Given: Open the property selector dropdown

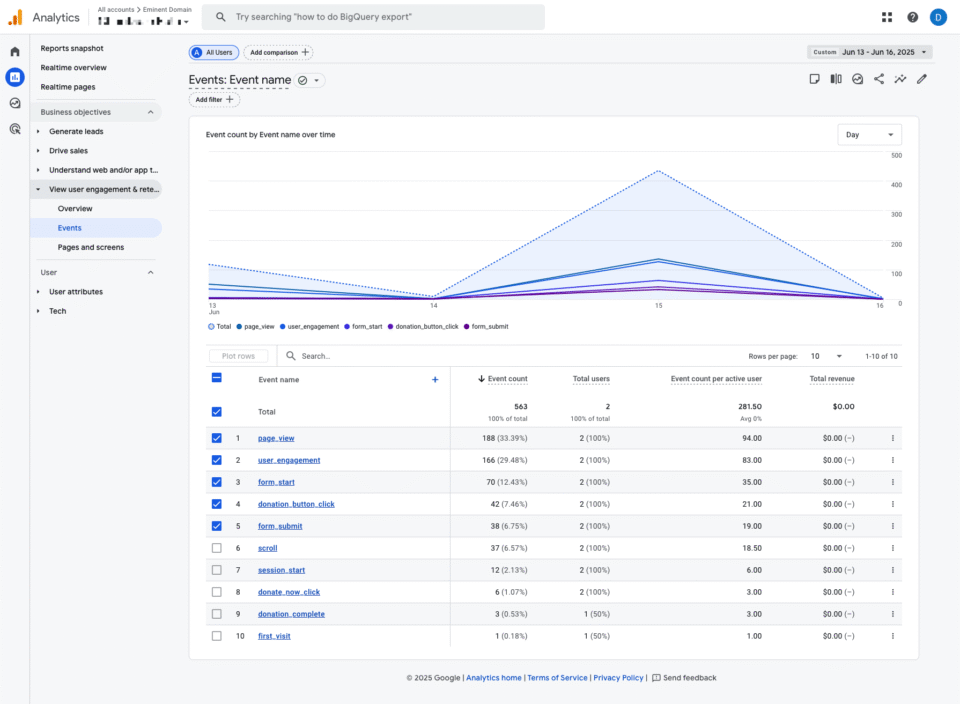Looking at the screenshot, I should point(144,21).
